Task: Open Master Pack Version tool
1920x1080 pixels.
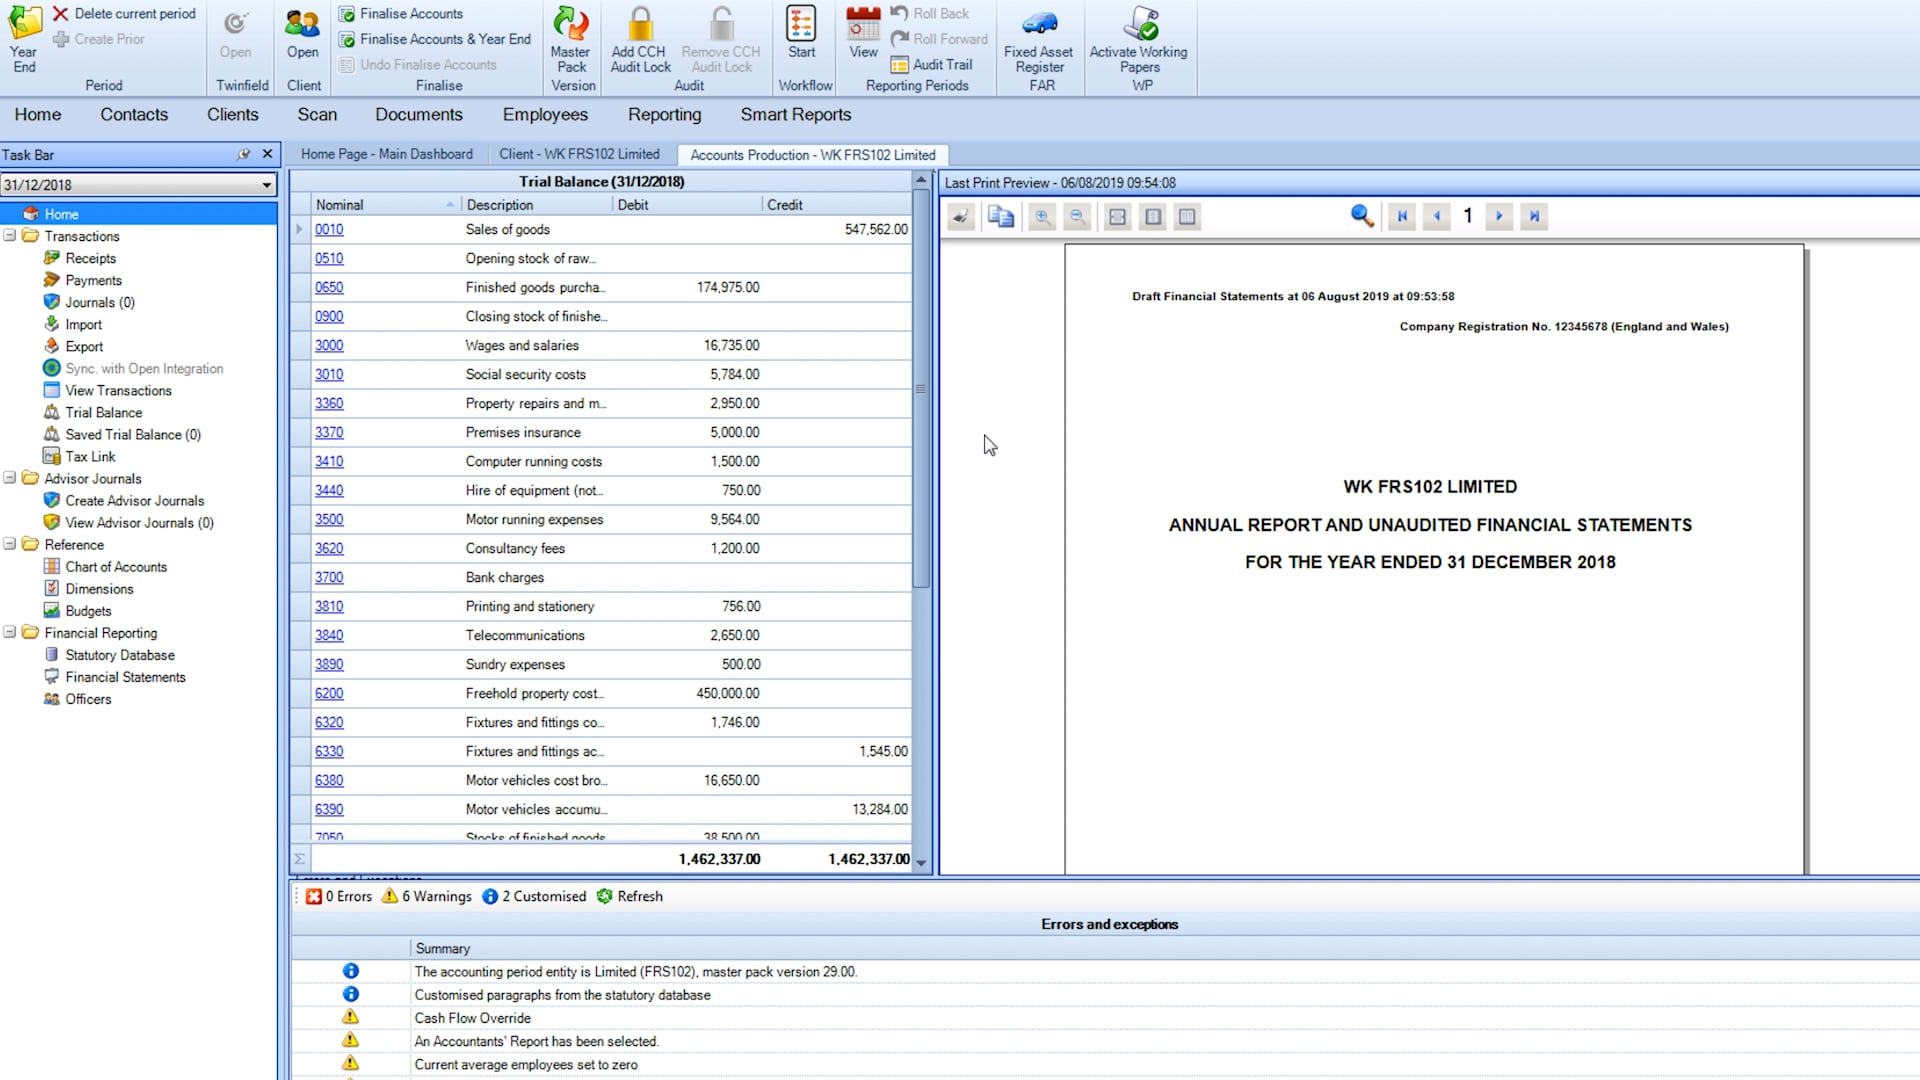Action: pyautogui.click(x=571, y=40)
